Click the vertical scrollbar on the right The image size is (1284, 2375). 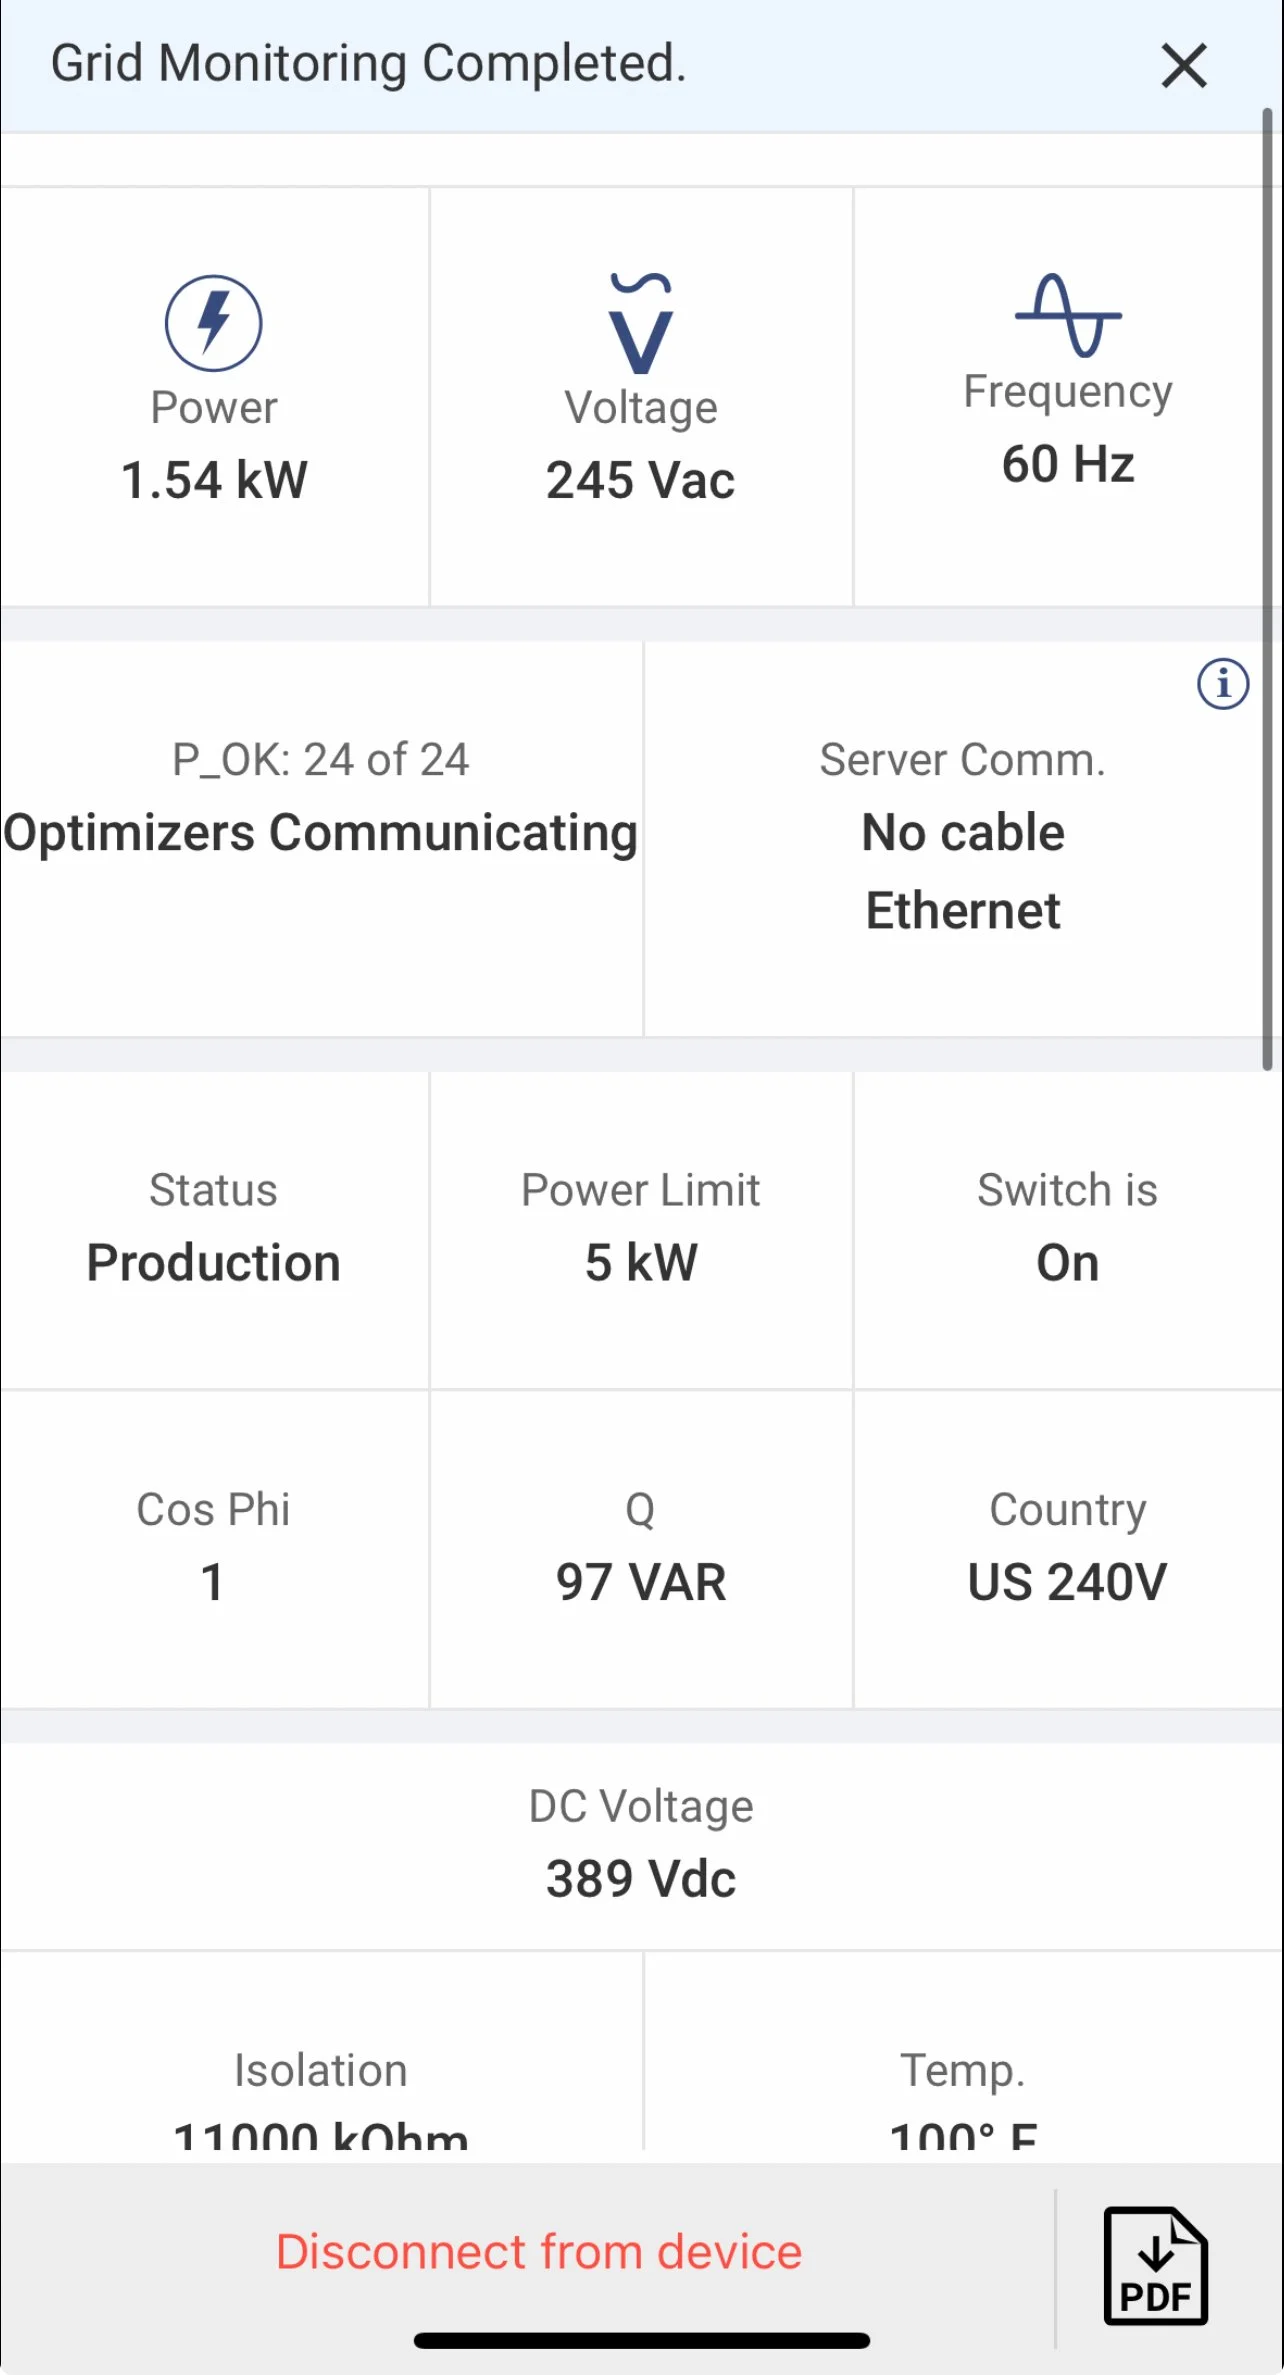coord(1267,590)
